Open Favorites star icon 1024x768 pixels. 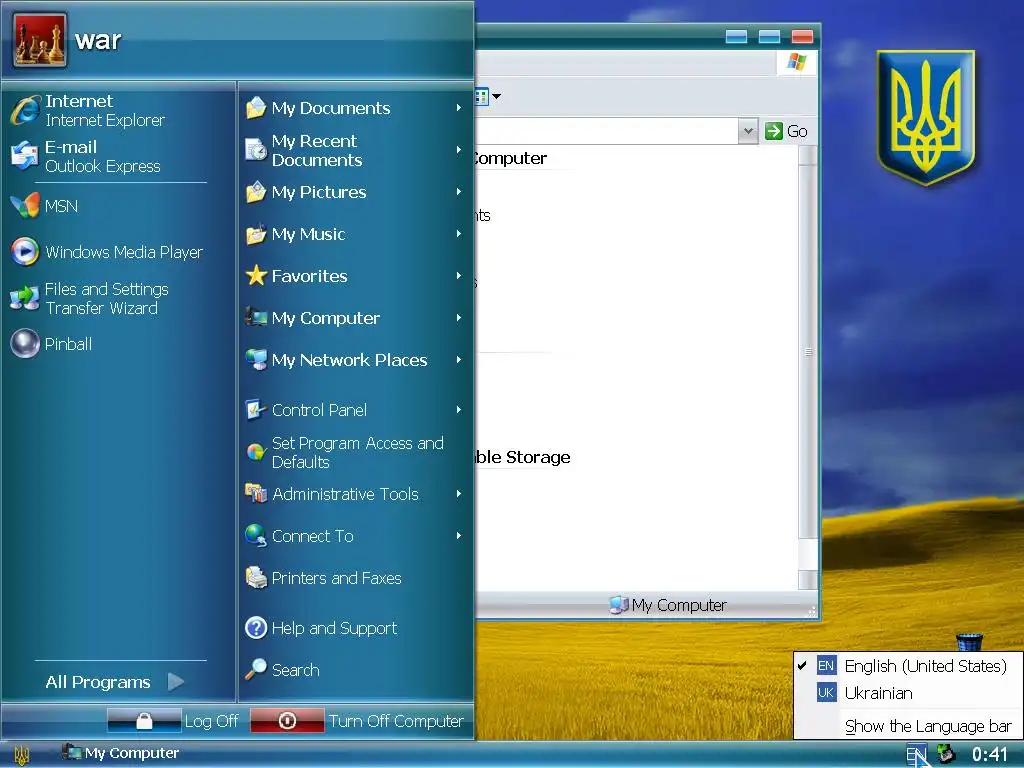tap(256, 276)
